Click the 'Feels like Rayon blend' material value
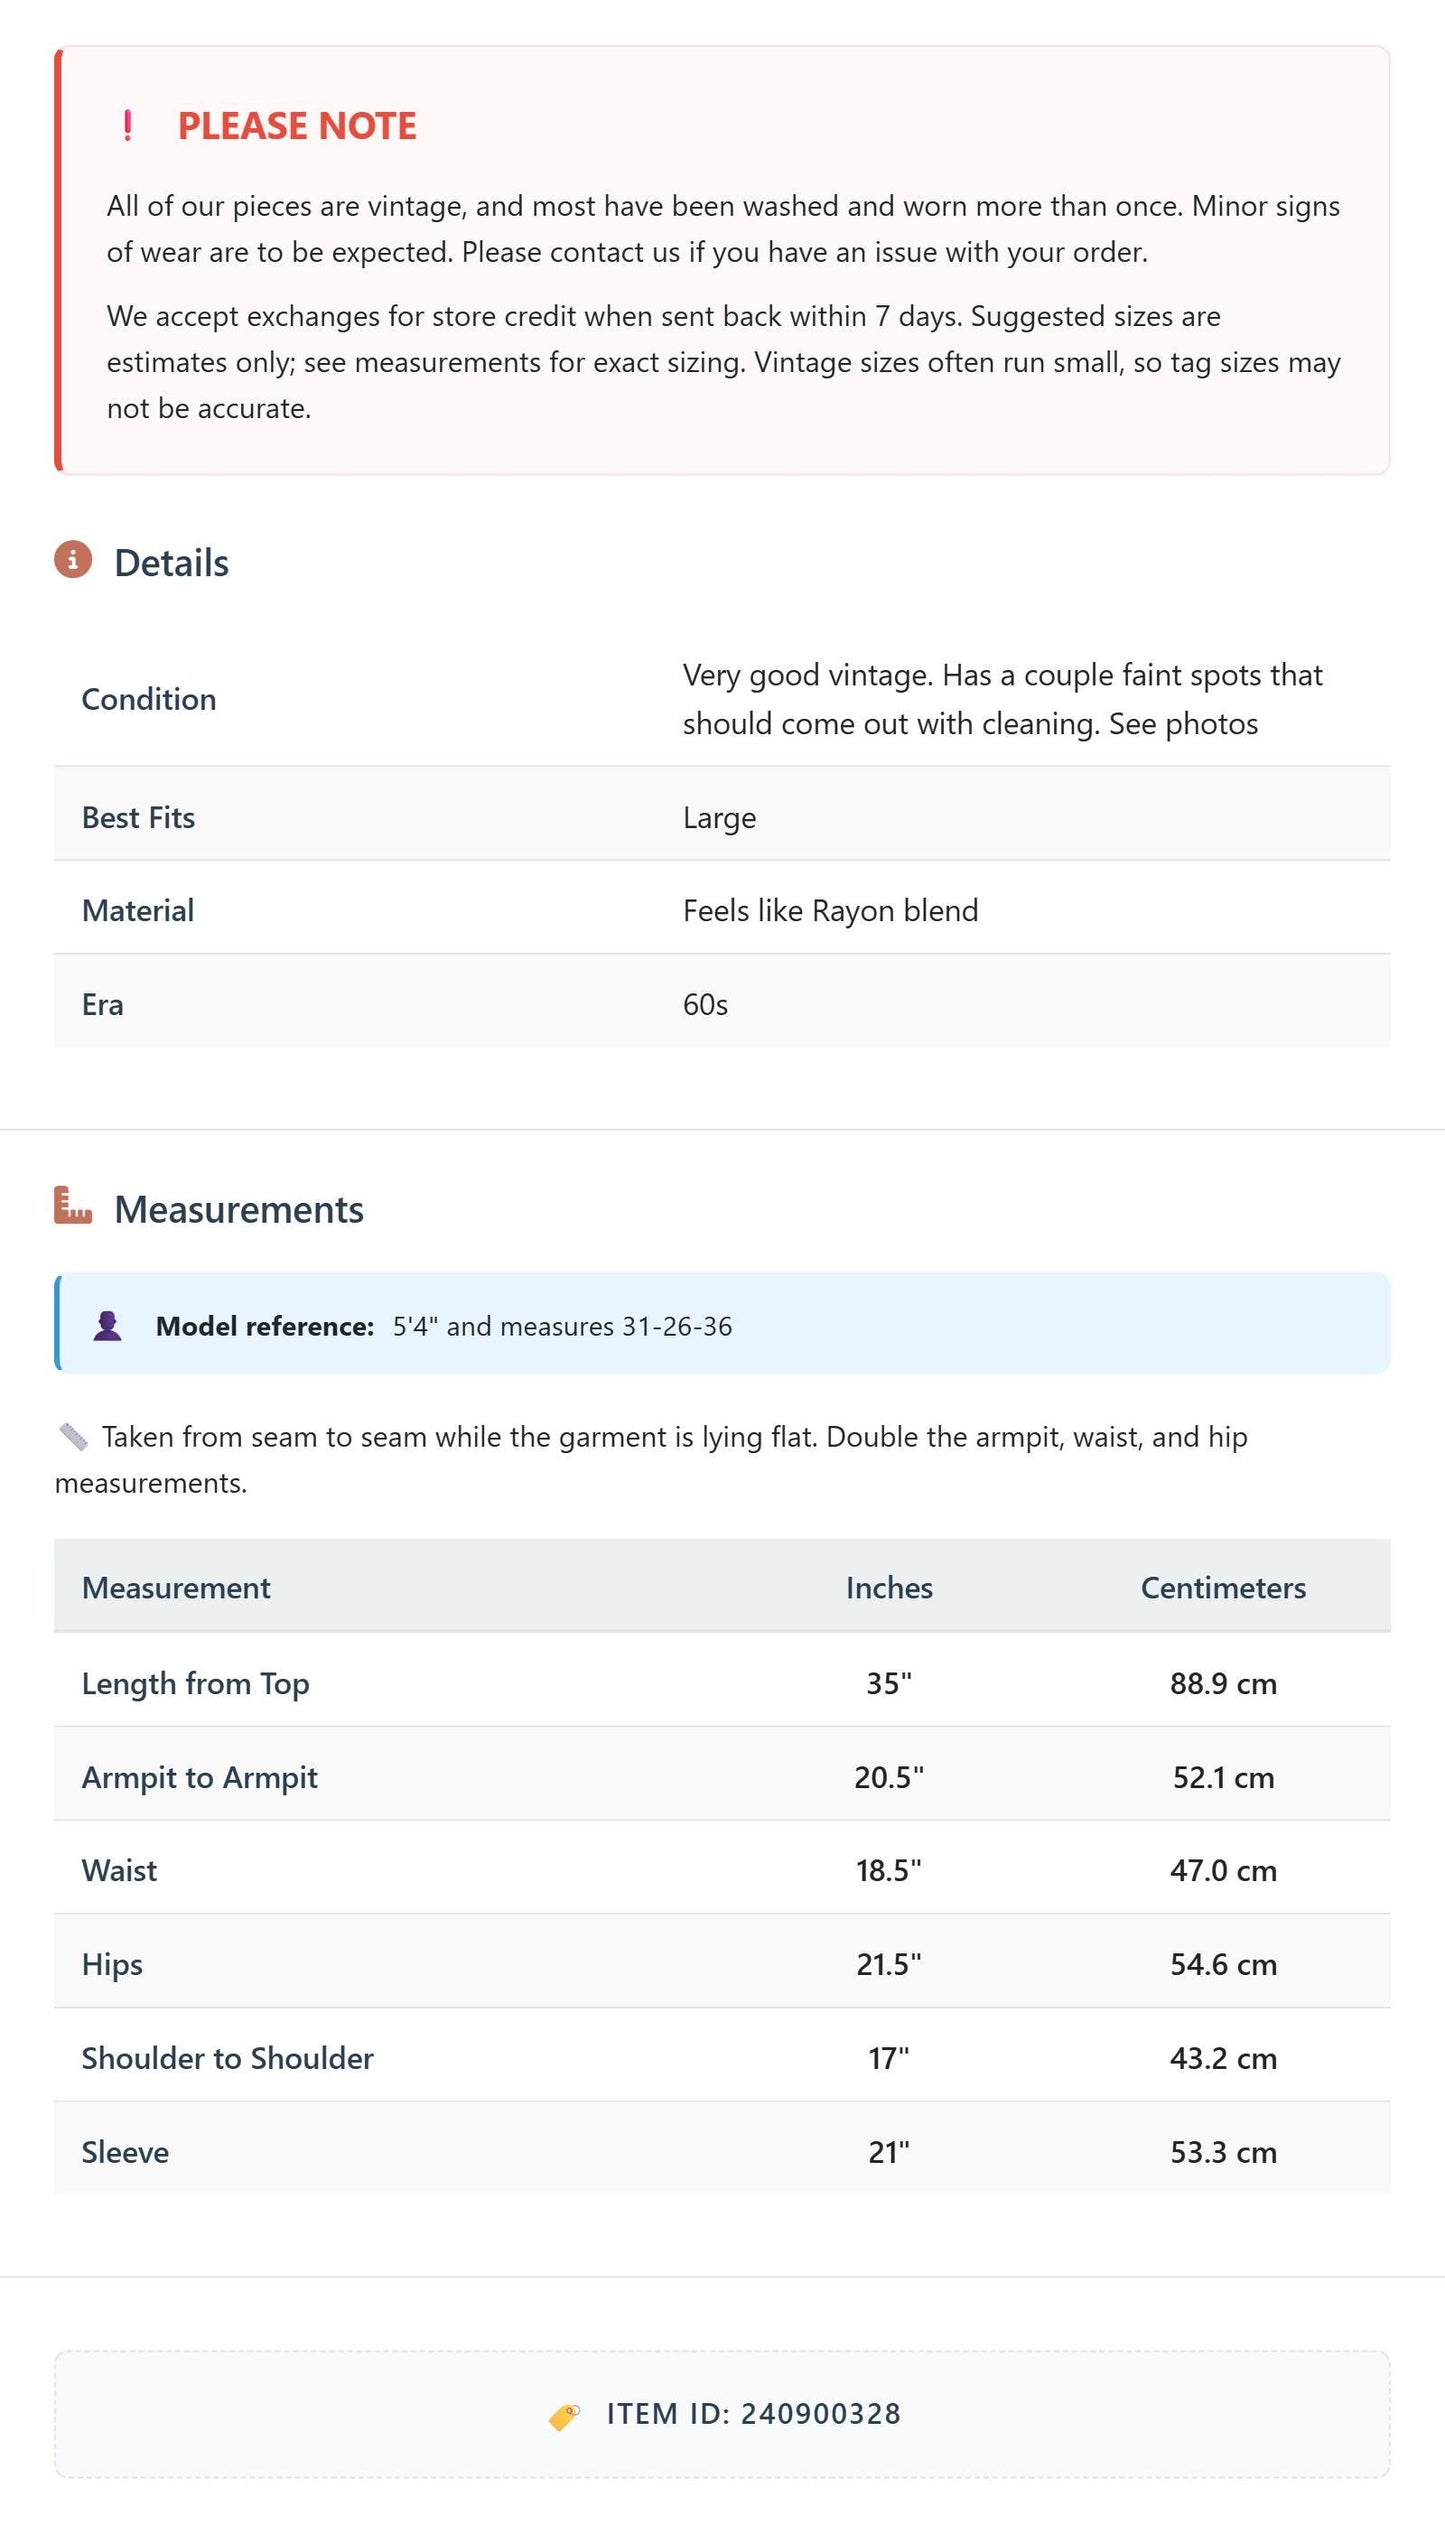The width and height of the screenshot is (1445, 2525). tap(830, 910)
